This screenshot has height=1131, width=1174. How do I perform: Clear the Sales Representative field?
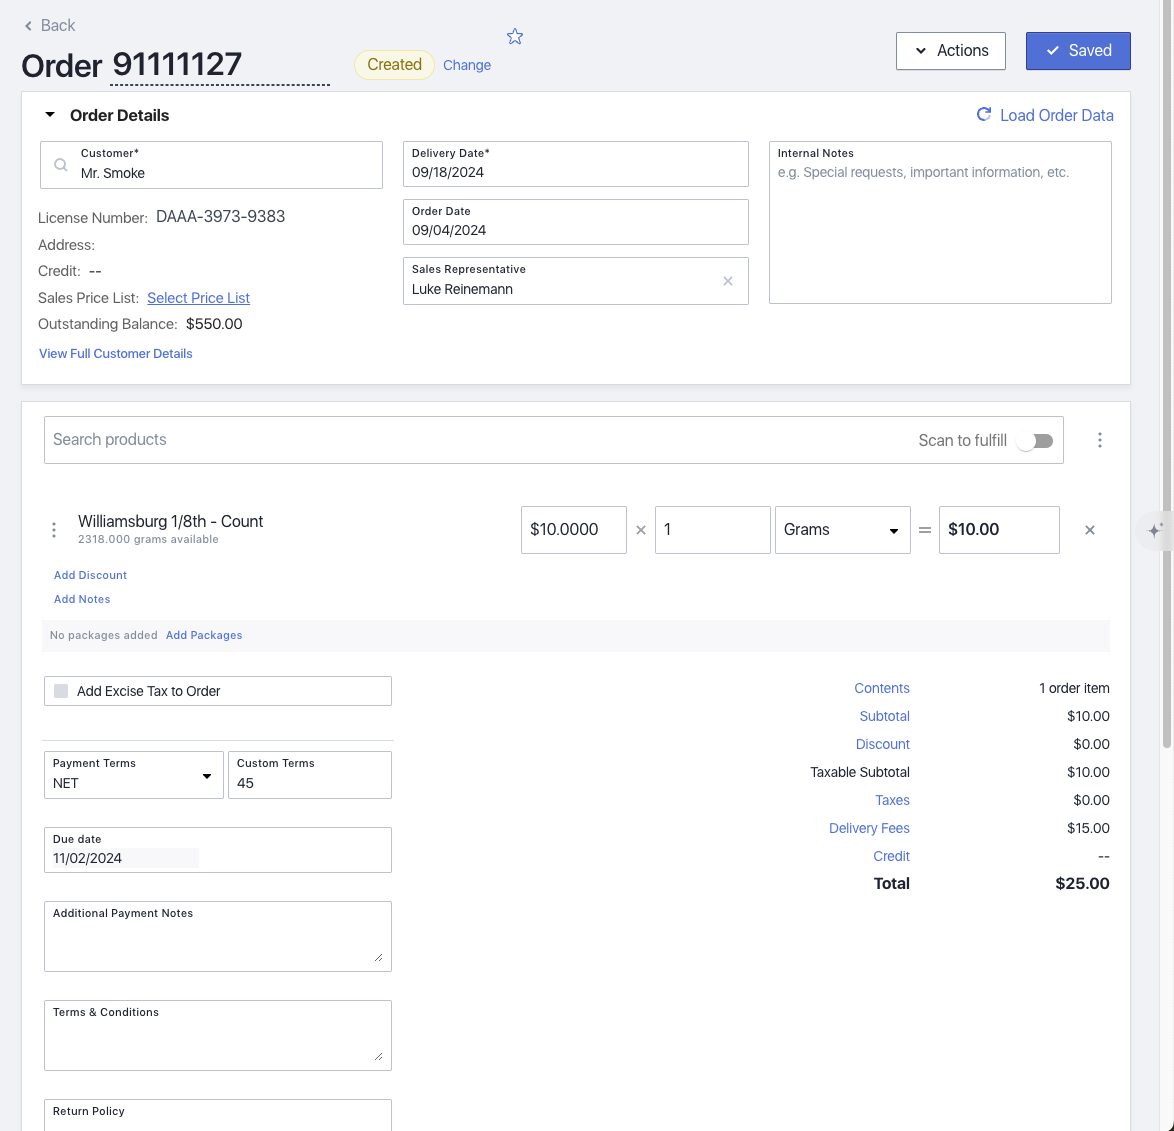click(x=728, y=281)
